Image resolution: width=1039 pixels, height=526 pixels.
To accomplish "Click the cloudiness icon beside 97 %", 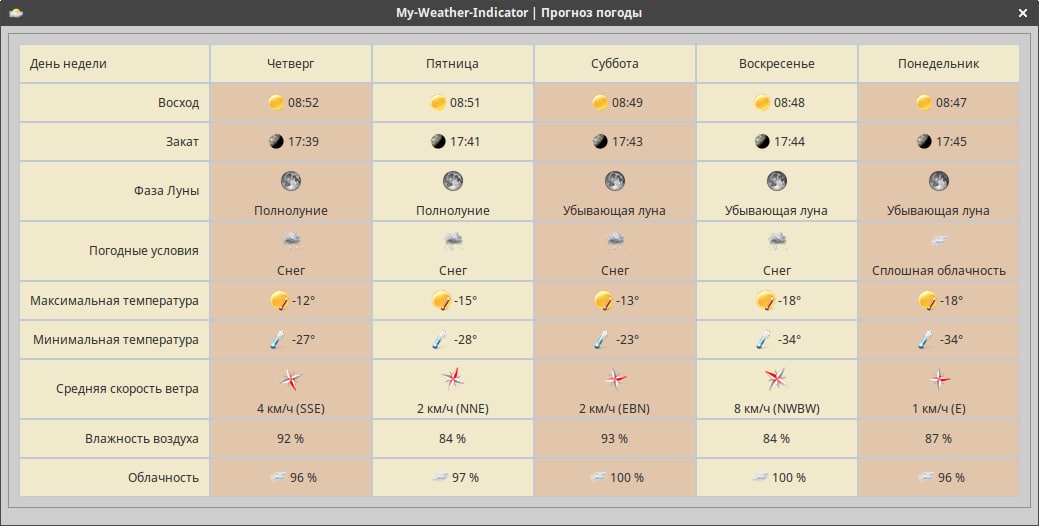I will tap(440, 477).
